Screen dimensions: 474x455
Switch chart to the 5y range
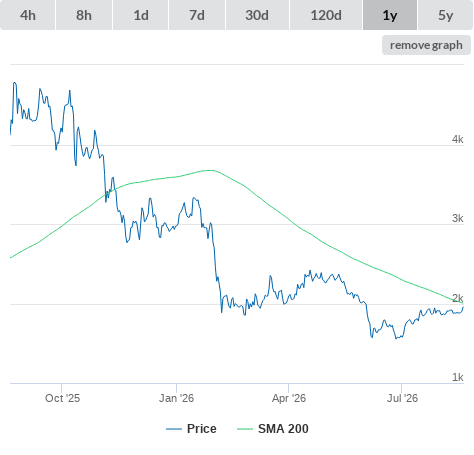tap(445, 15)
